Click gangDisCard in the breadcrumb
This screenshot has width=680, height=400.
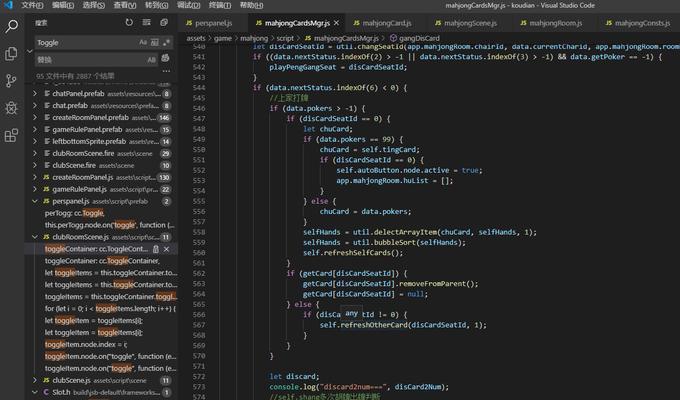click(x=420, y=37)
